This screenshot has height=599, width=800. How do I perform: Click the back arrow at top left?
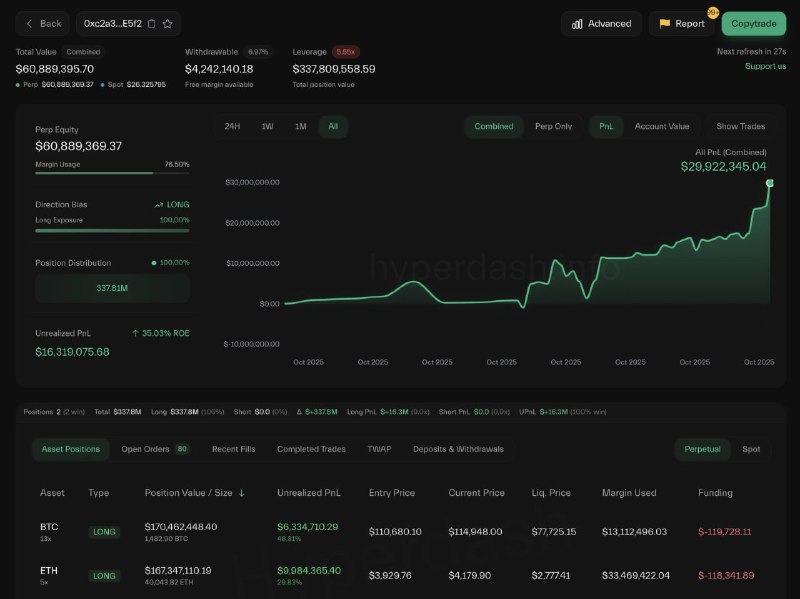click(30, 23)
